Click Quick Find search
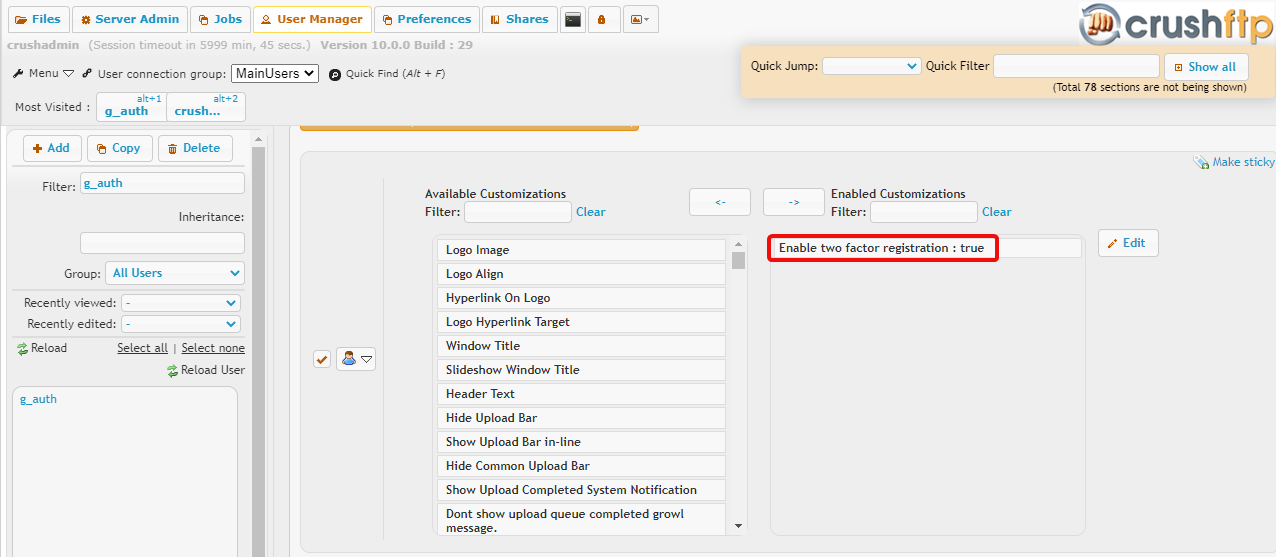Screen dimensions: 1276x557 (386, 74)
